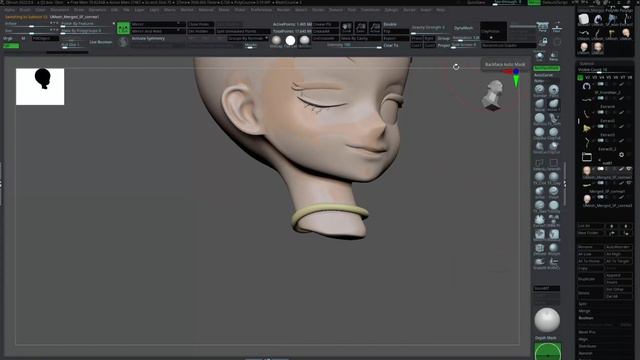Open the gear settings beside the folder
Image resolution: width=640 pixels, height=360 pixels.
point(621,155)
